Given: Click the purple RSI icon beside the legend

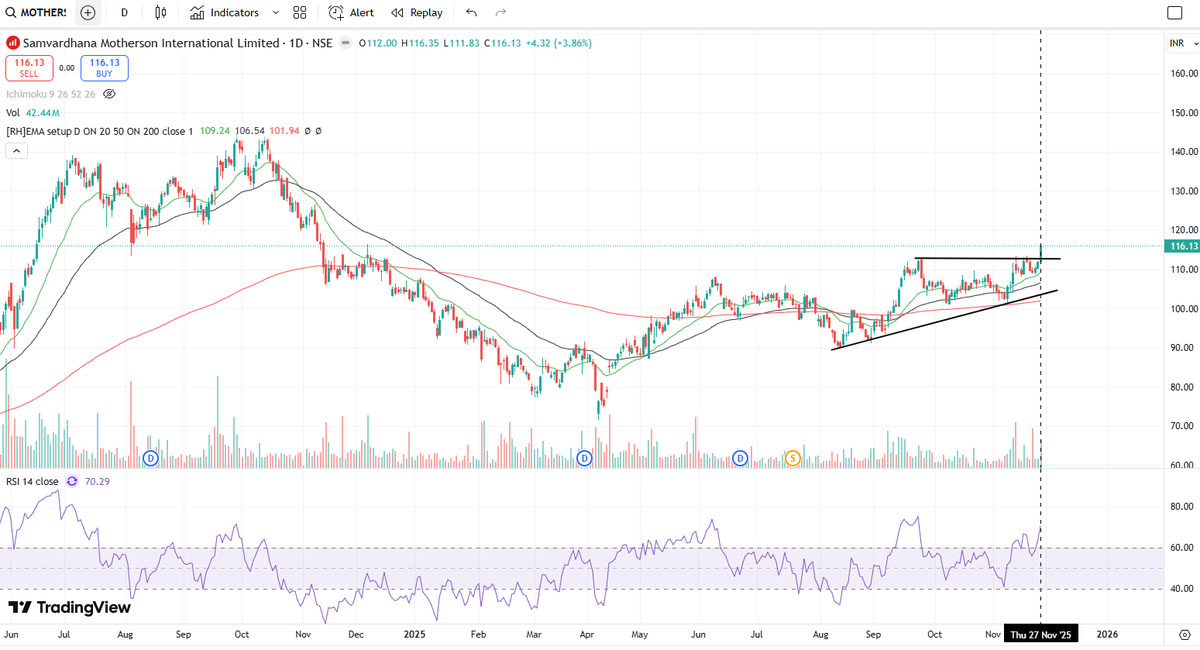Looking at the screenshot, I should click(x=72, y=481).
